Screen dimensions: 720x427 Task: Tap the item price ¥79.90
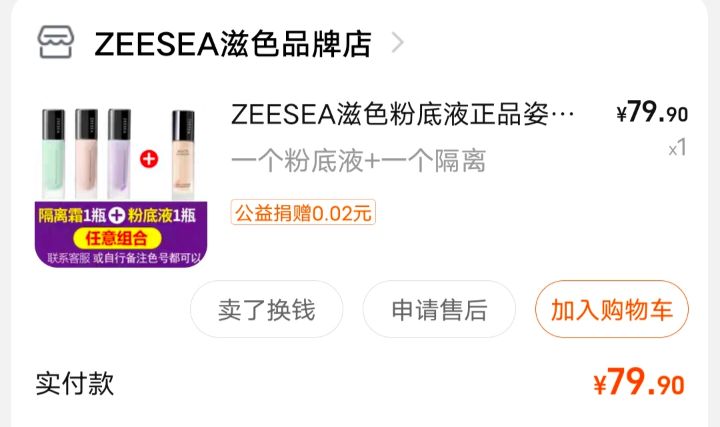click(x=652, y=112)
